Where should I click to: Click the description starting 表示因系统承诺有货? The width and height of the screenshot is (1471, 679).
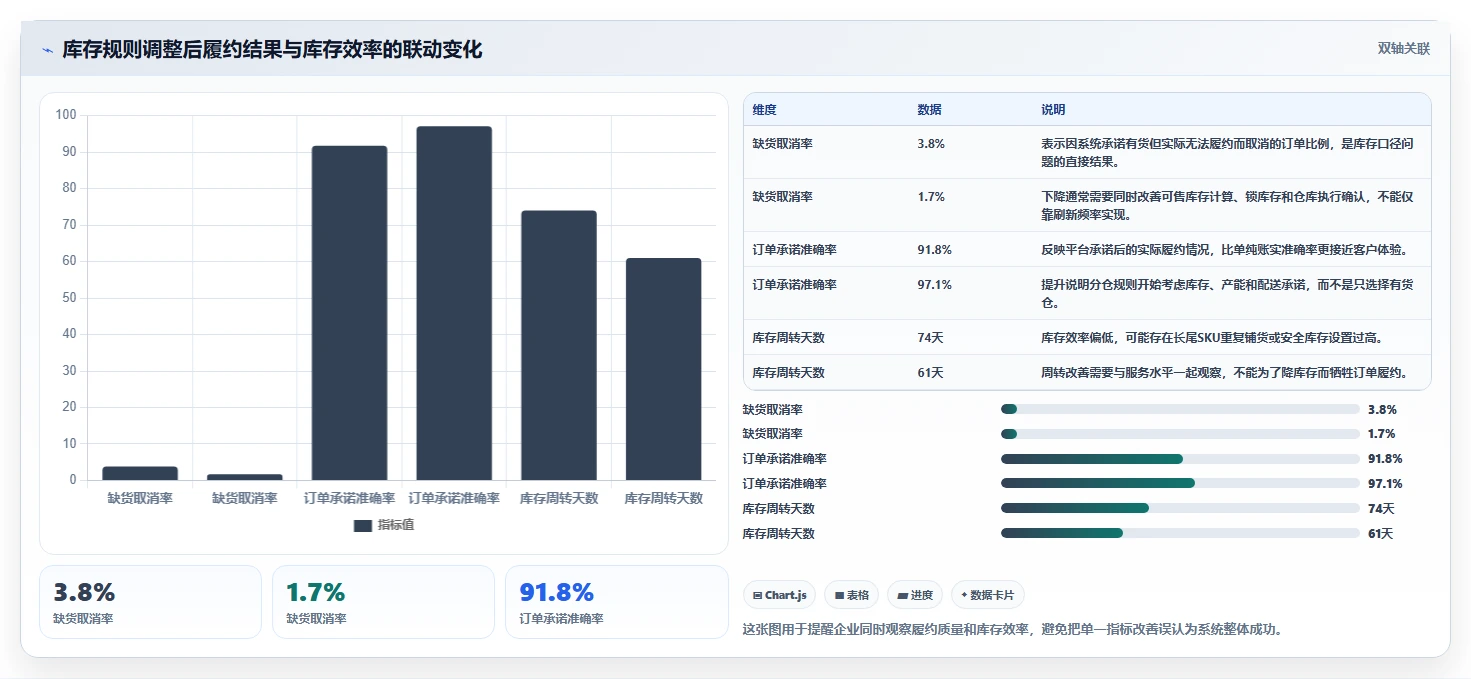pos(1227,152)
